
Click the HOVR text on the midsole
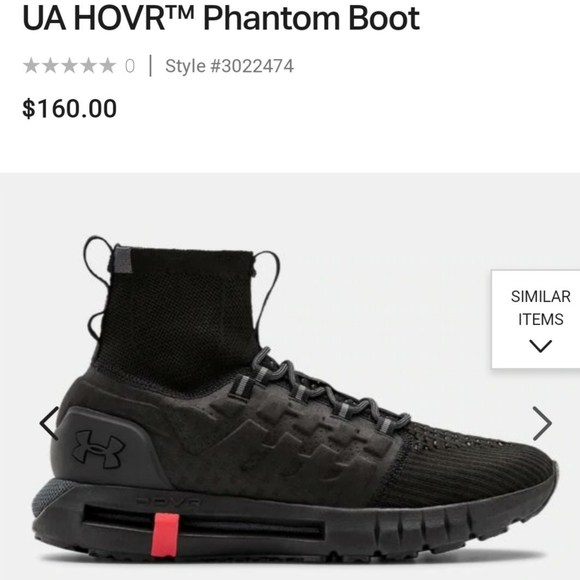[168, 502]
